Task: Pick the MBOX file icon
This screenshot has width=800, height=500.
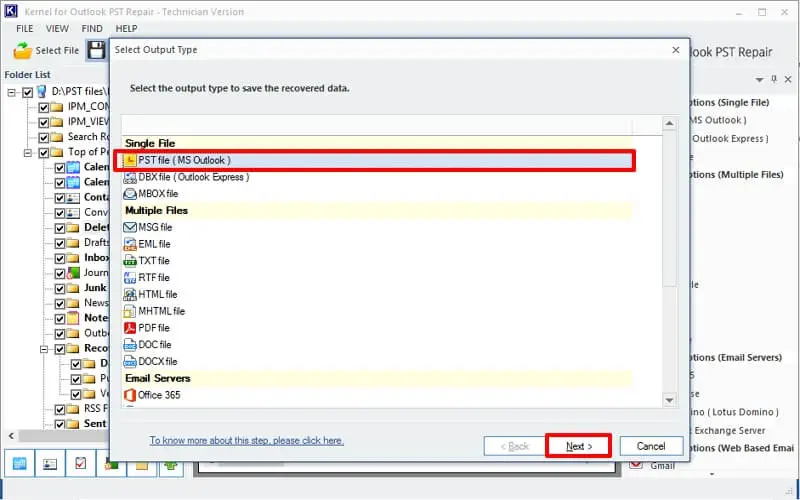Action: [130, 194]
